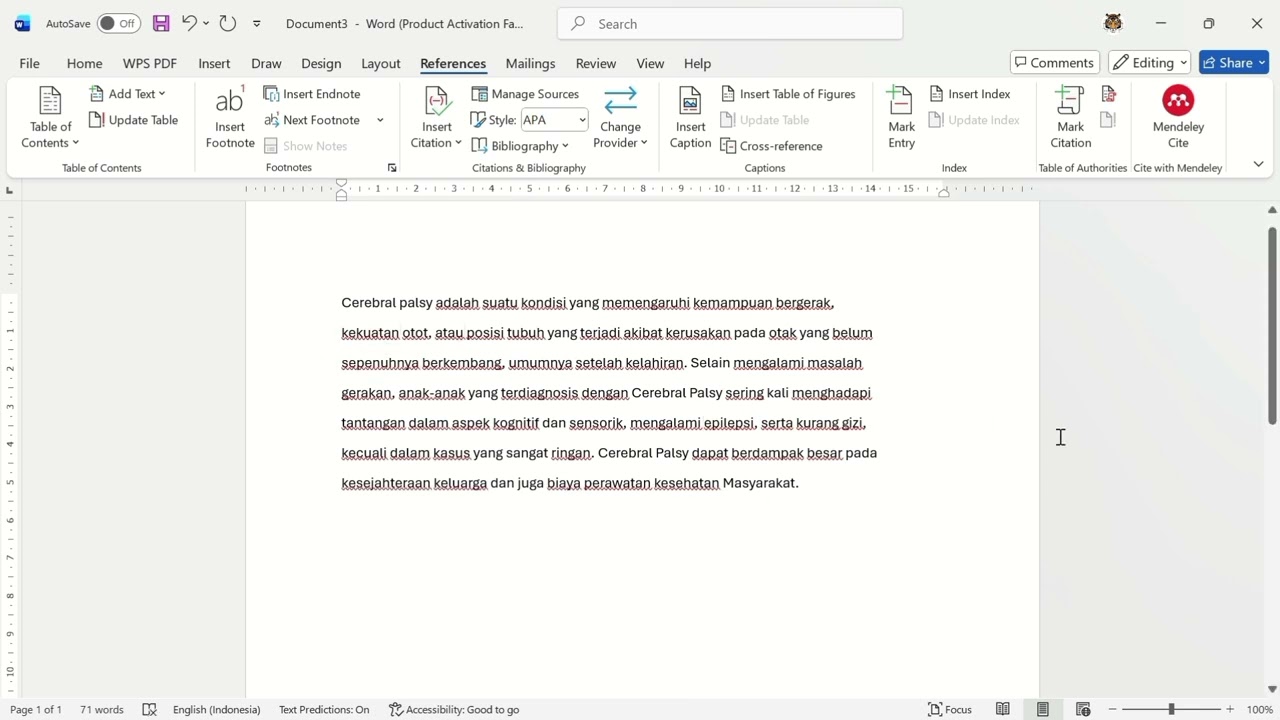
Task: Click the left tab selector on ruler
Action: coord(10,190)
